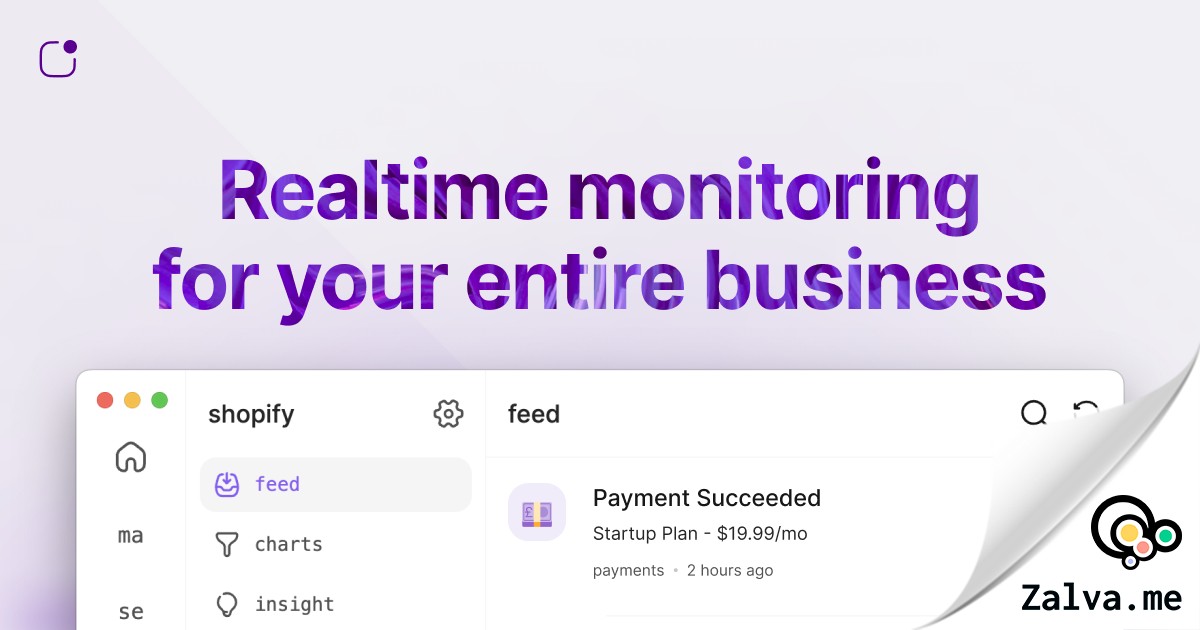
Task: Select the home icon in the sidebar
Action: 131,457
